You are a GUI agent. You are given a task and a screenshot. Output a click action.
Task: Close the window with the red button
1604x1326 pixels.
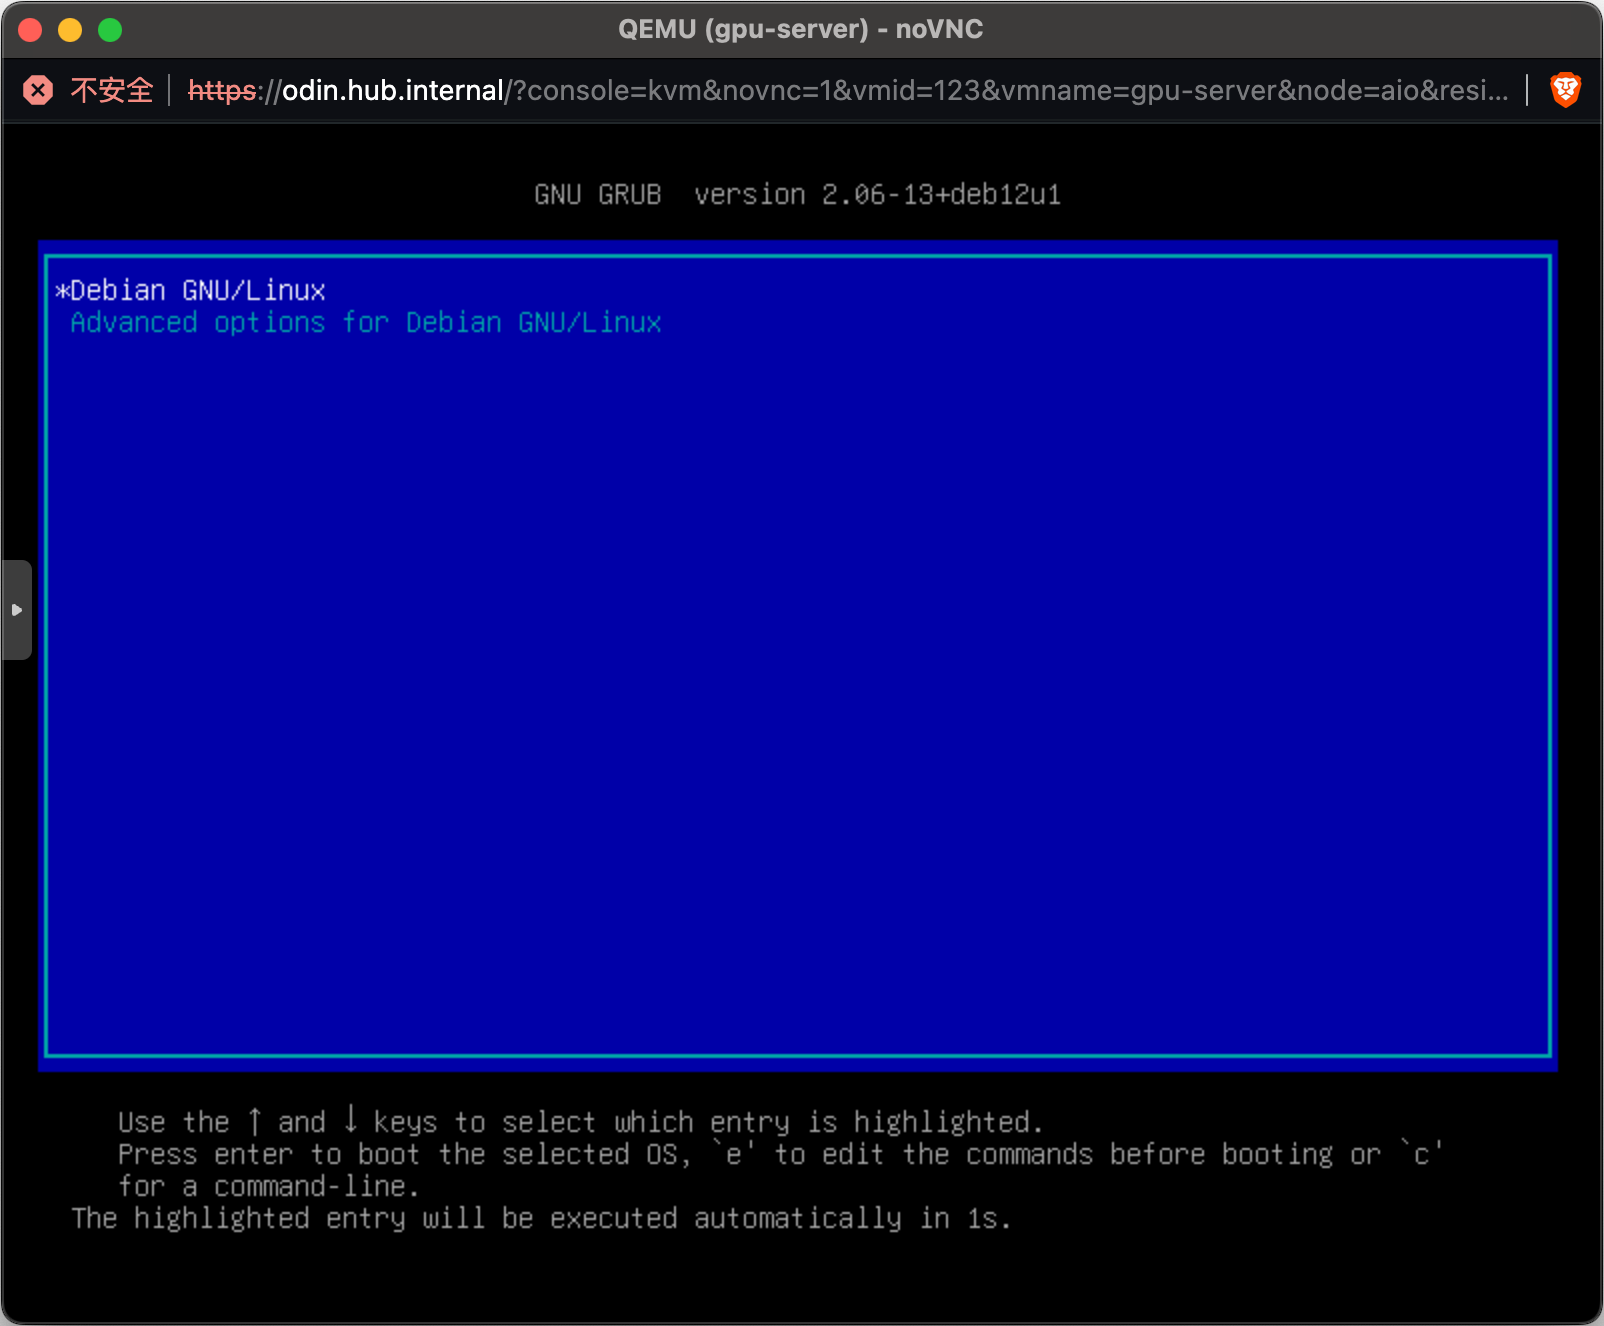coord(30,30)
